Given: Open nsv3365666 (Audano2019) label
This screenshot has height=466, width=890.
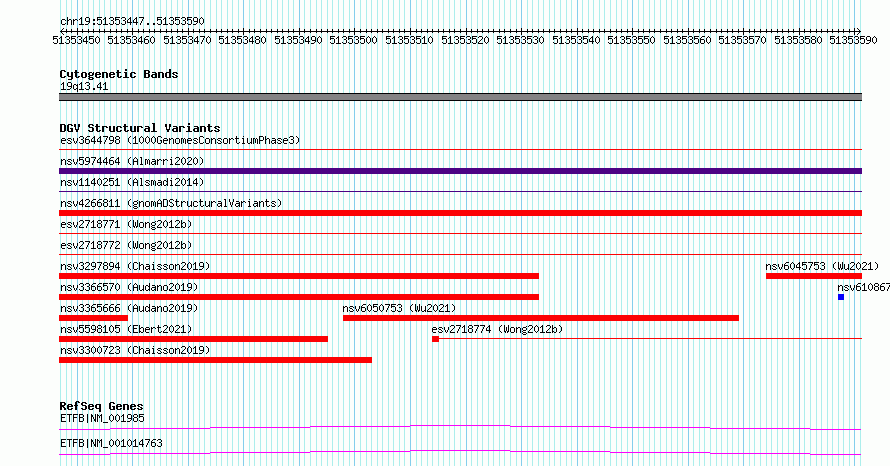Looking at the screenshot, I should click(129, 308).
